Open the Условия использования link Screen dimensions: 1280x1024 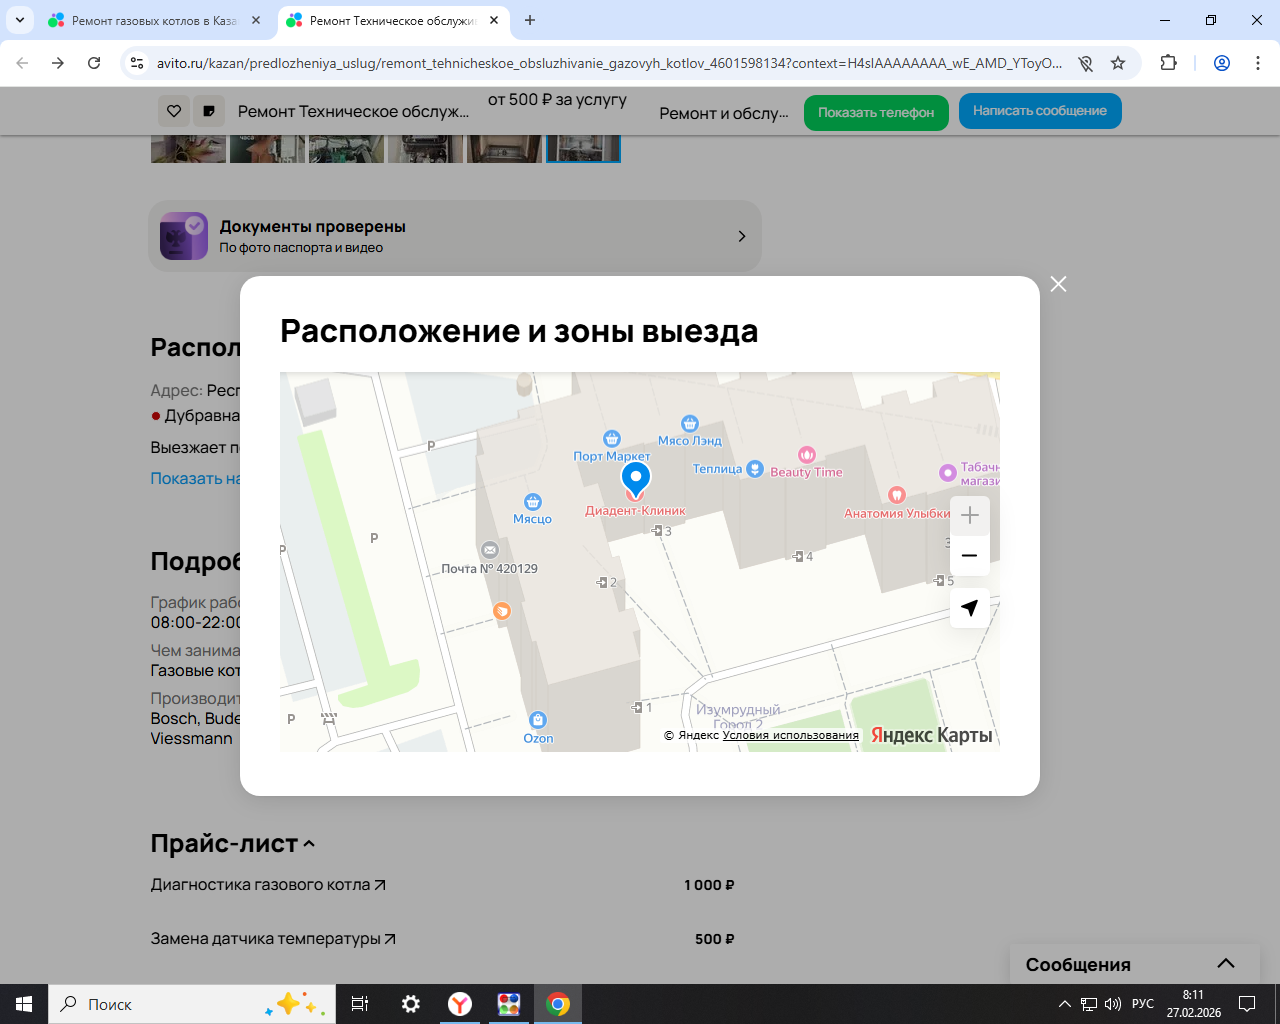point(790,735)
